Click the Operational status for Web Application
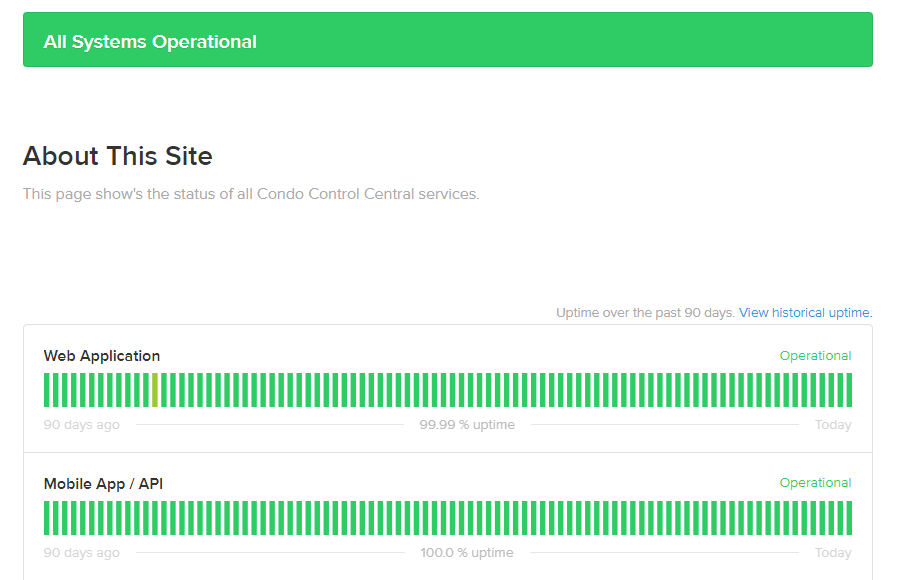 tap(815, 356)
